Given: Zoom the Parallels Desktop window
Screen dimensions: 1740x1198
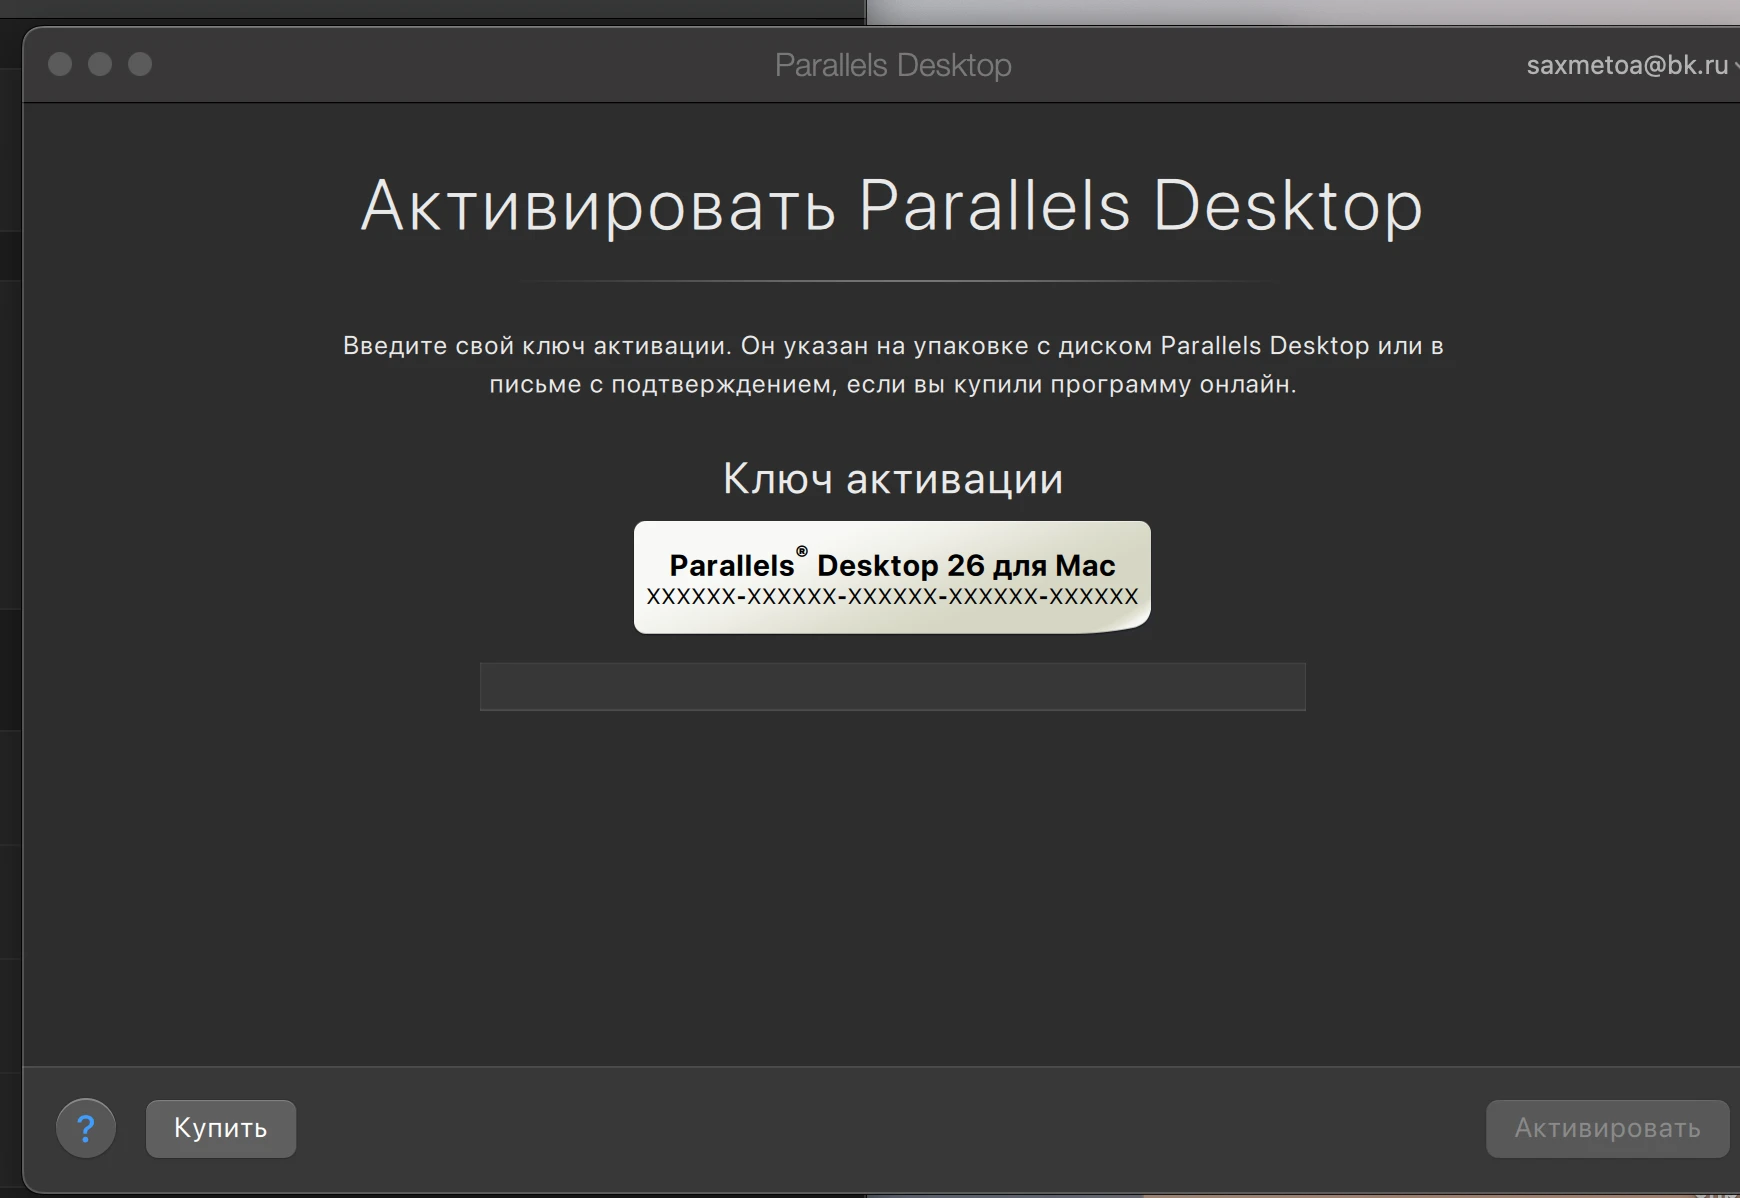Looking at the screenshot, I should (140, 64).
